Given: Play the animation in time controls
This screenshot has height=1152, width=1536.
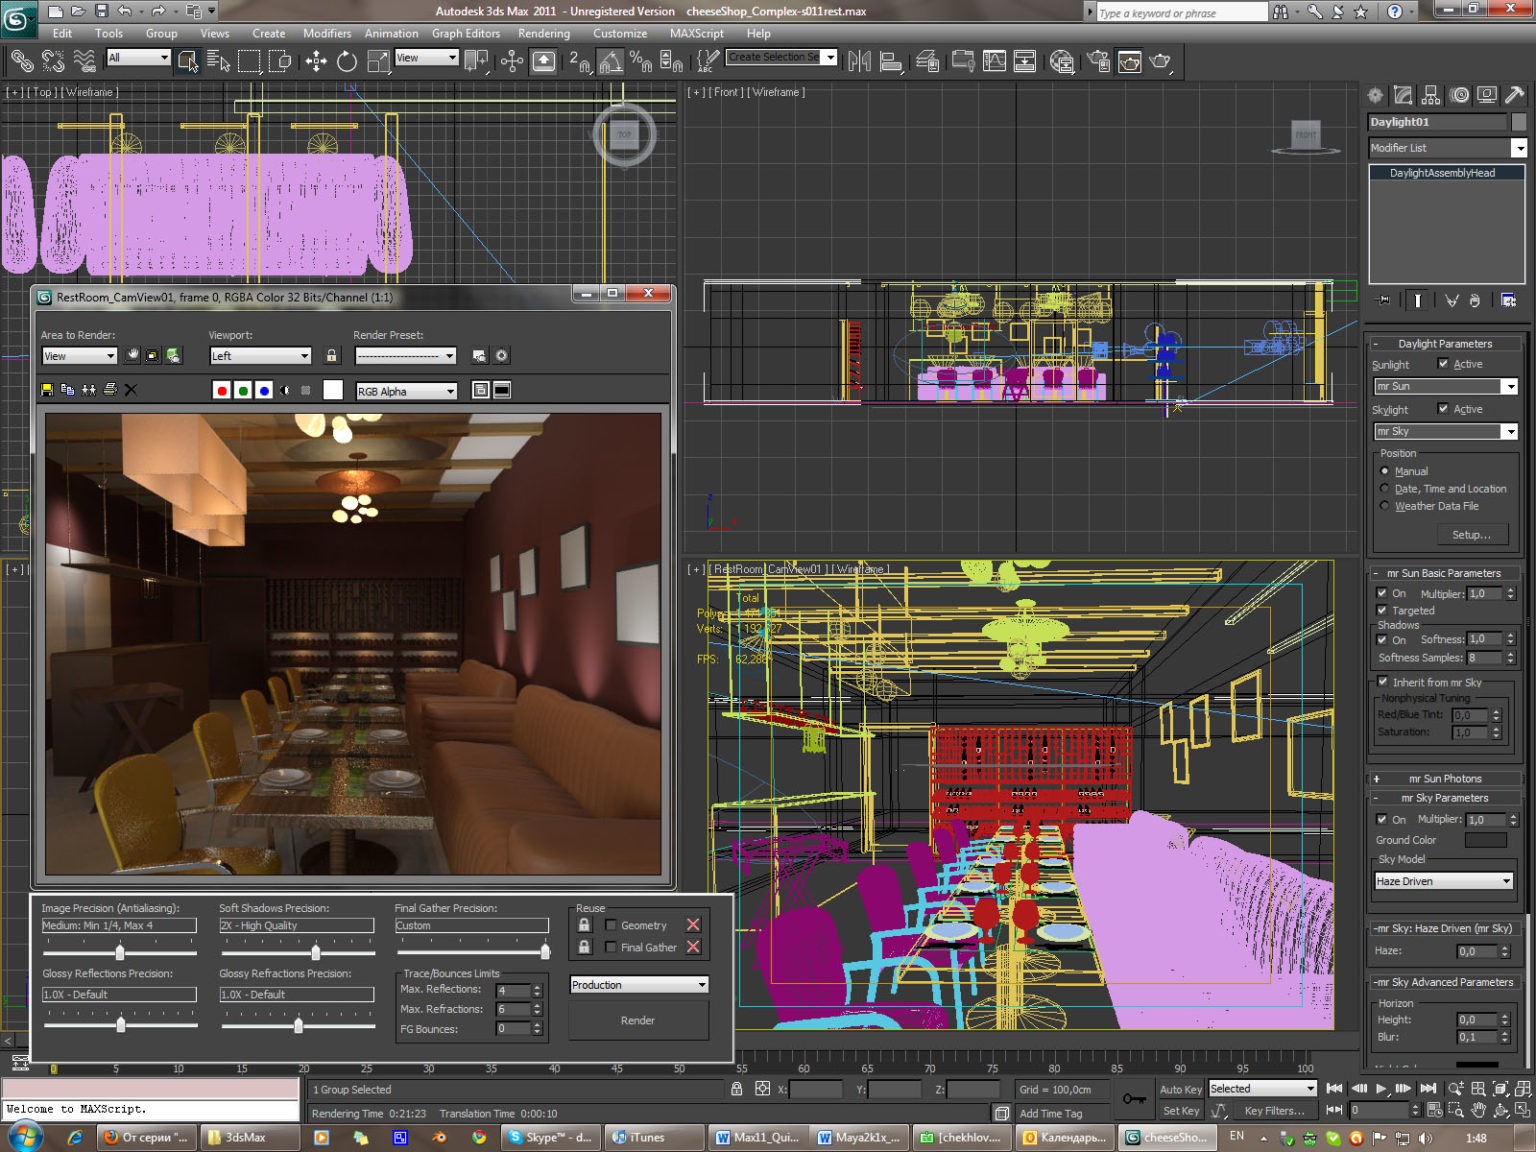Looking at the screenshot, I should [x=1381, y=1089].
